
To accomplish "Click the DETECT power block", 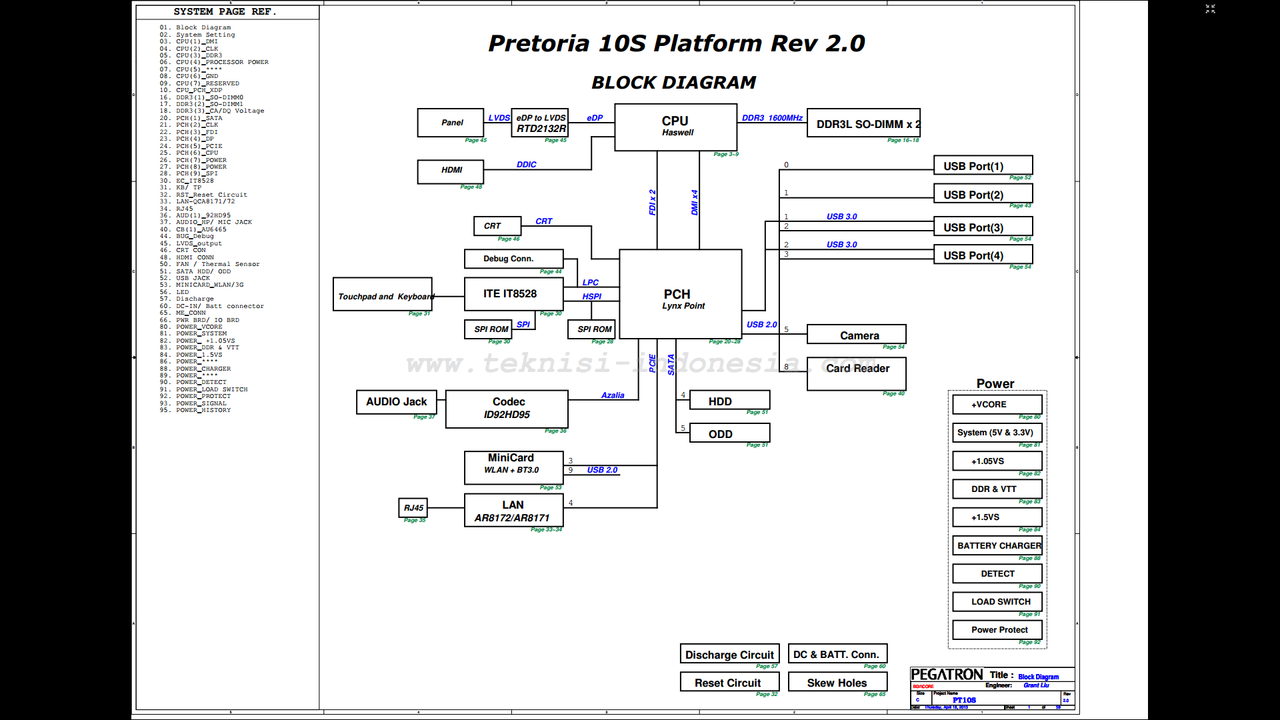I will click(x=997, y=574).
